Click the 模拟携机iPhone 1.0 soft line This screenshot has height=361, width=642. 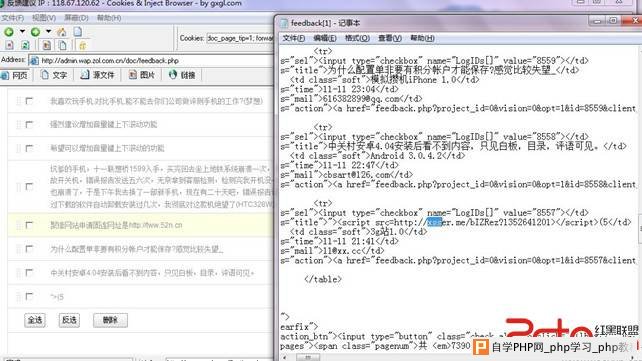pos(384,80)
